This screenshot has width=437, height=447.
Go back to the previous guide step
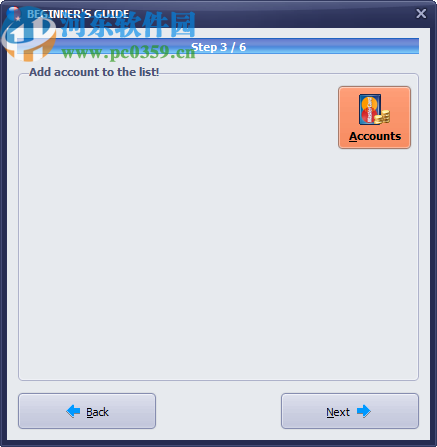click(87, 411)
